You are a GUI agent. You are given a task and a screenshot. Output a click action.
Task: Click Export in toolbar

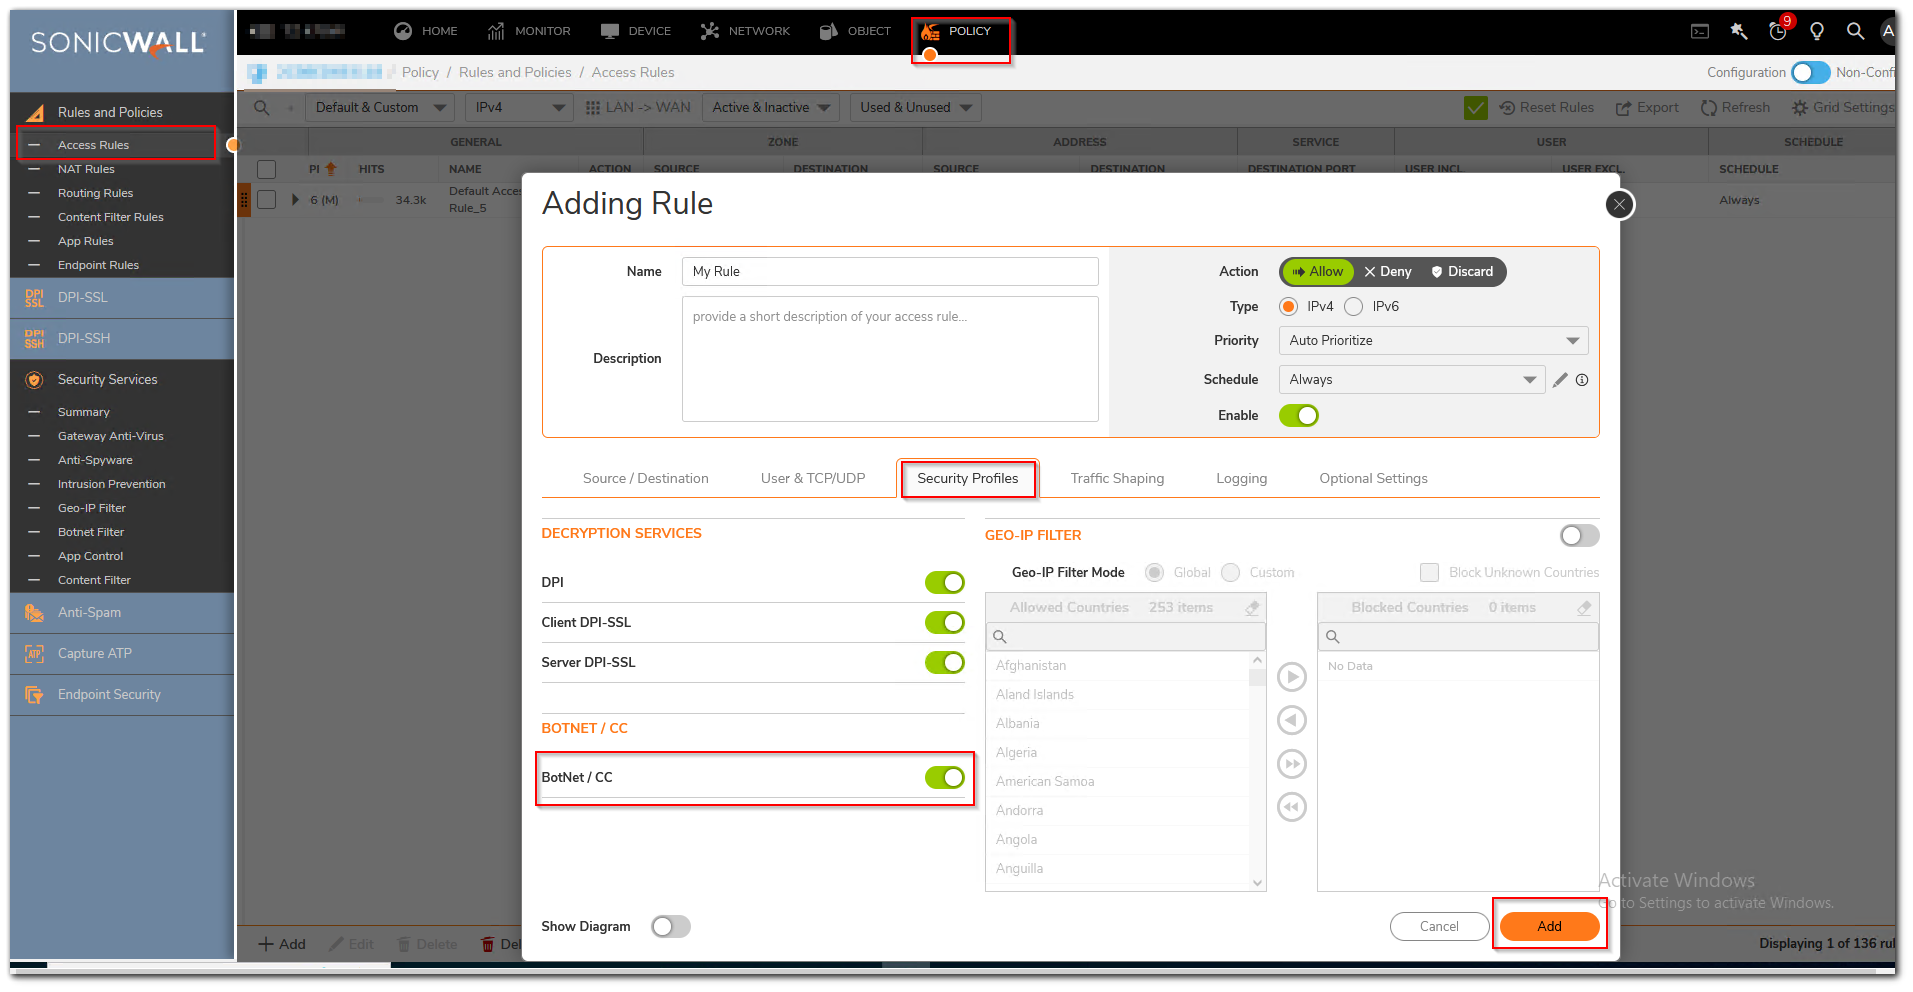(1647, 108)
